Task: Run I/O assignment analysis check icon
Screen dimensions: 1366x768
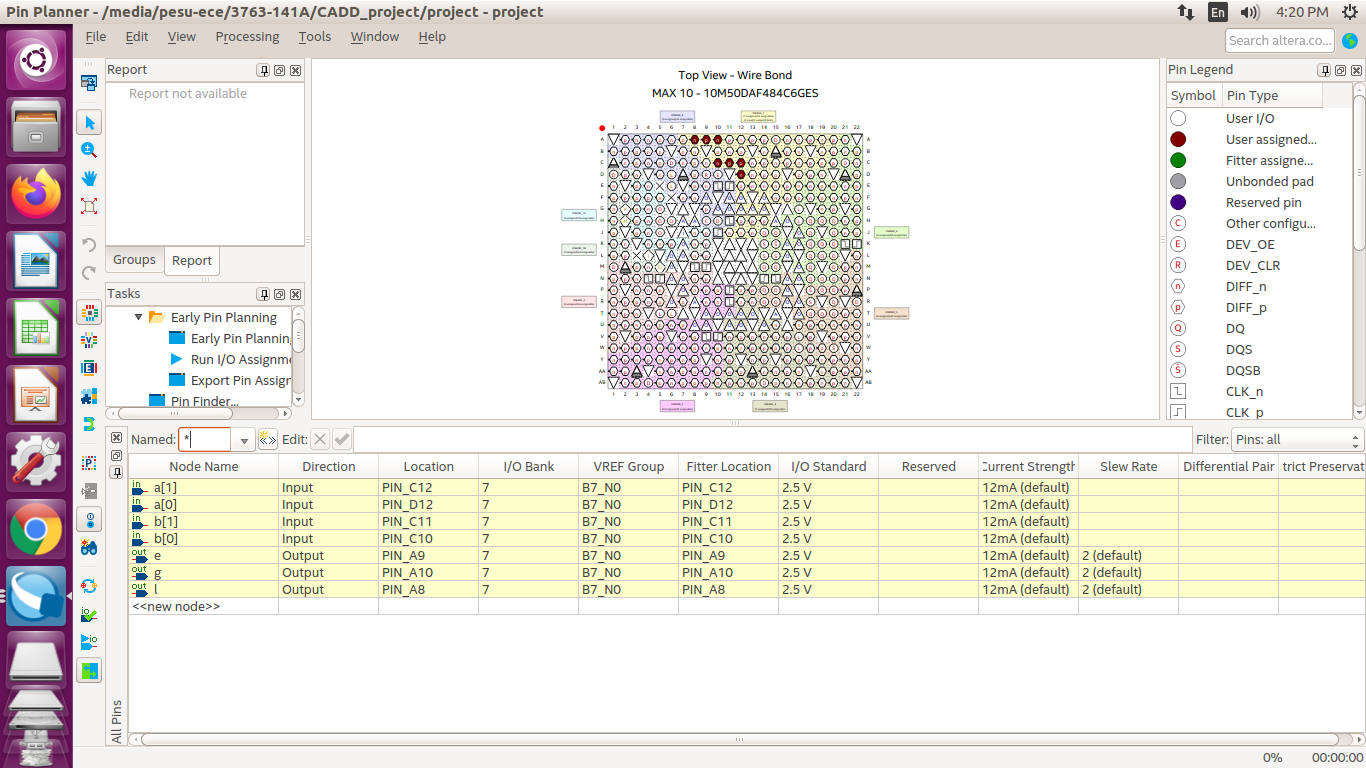Action: [x=89, y=614]
